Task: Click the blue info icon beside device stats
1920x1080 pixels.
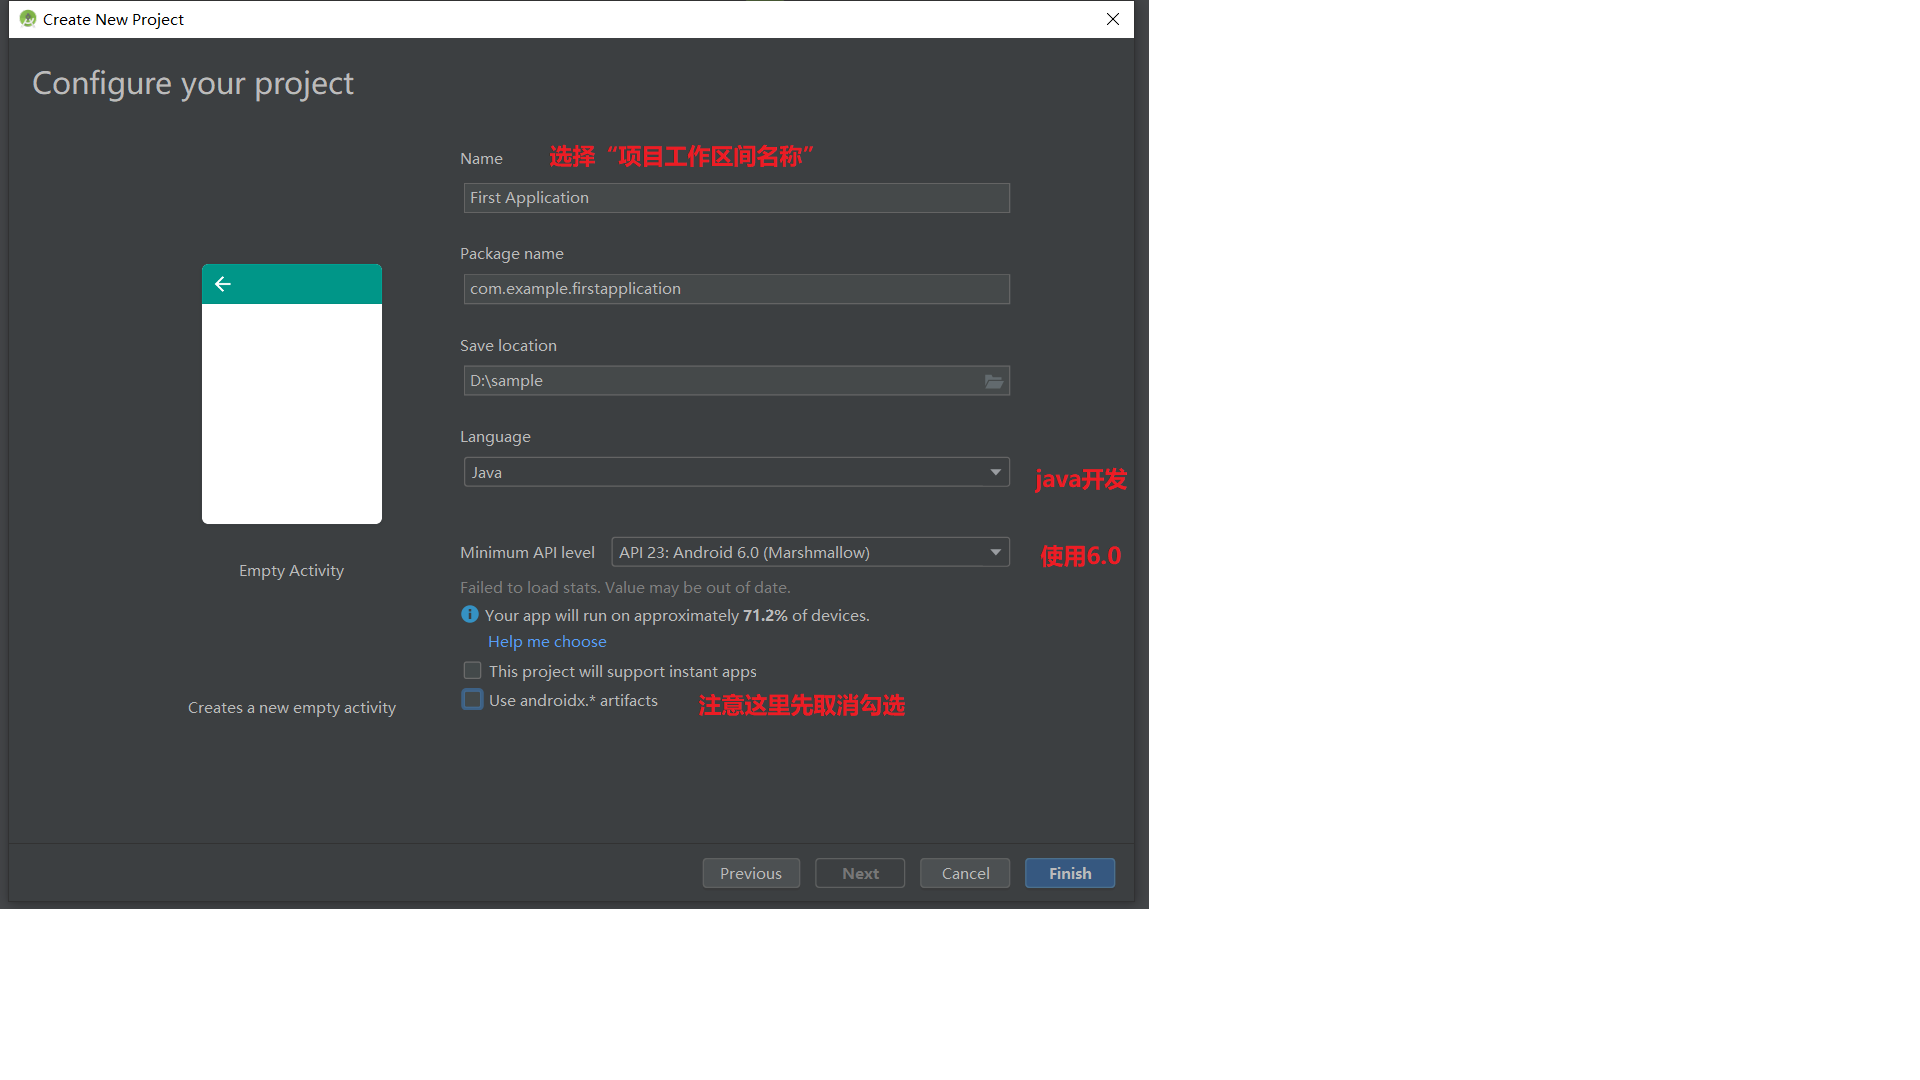Action: [x=470, y=615]
